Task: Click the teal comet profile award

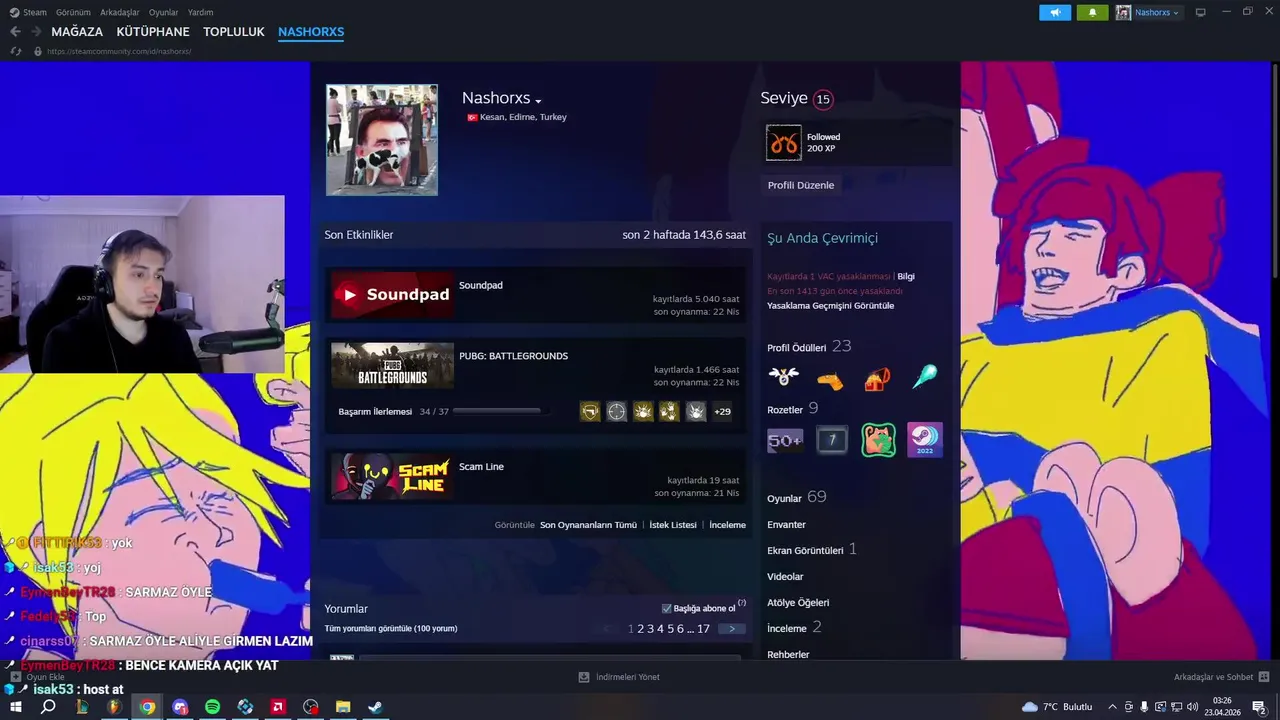Action: click(x=924, y=377)
